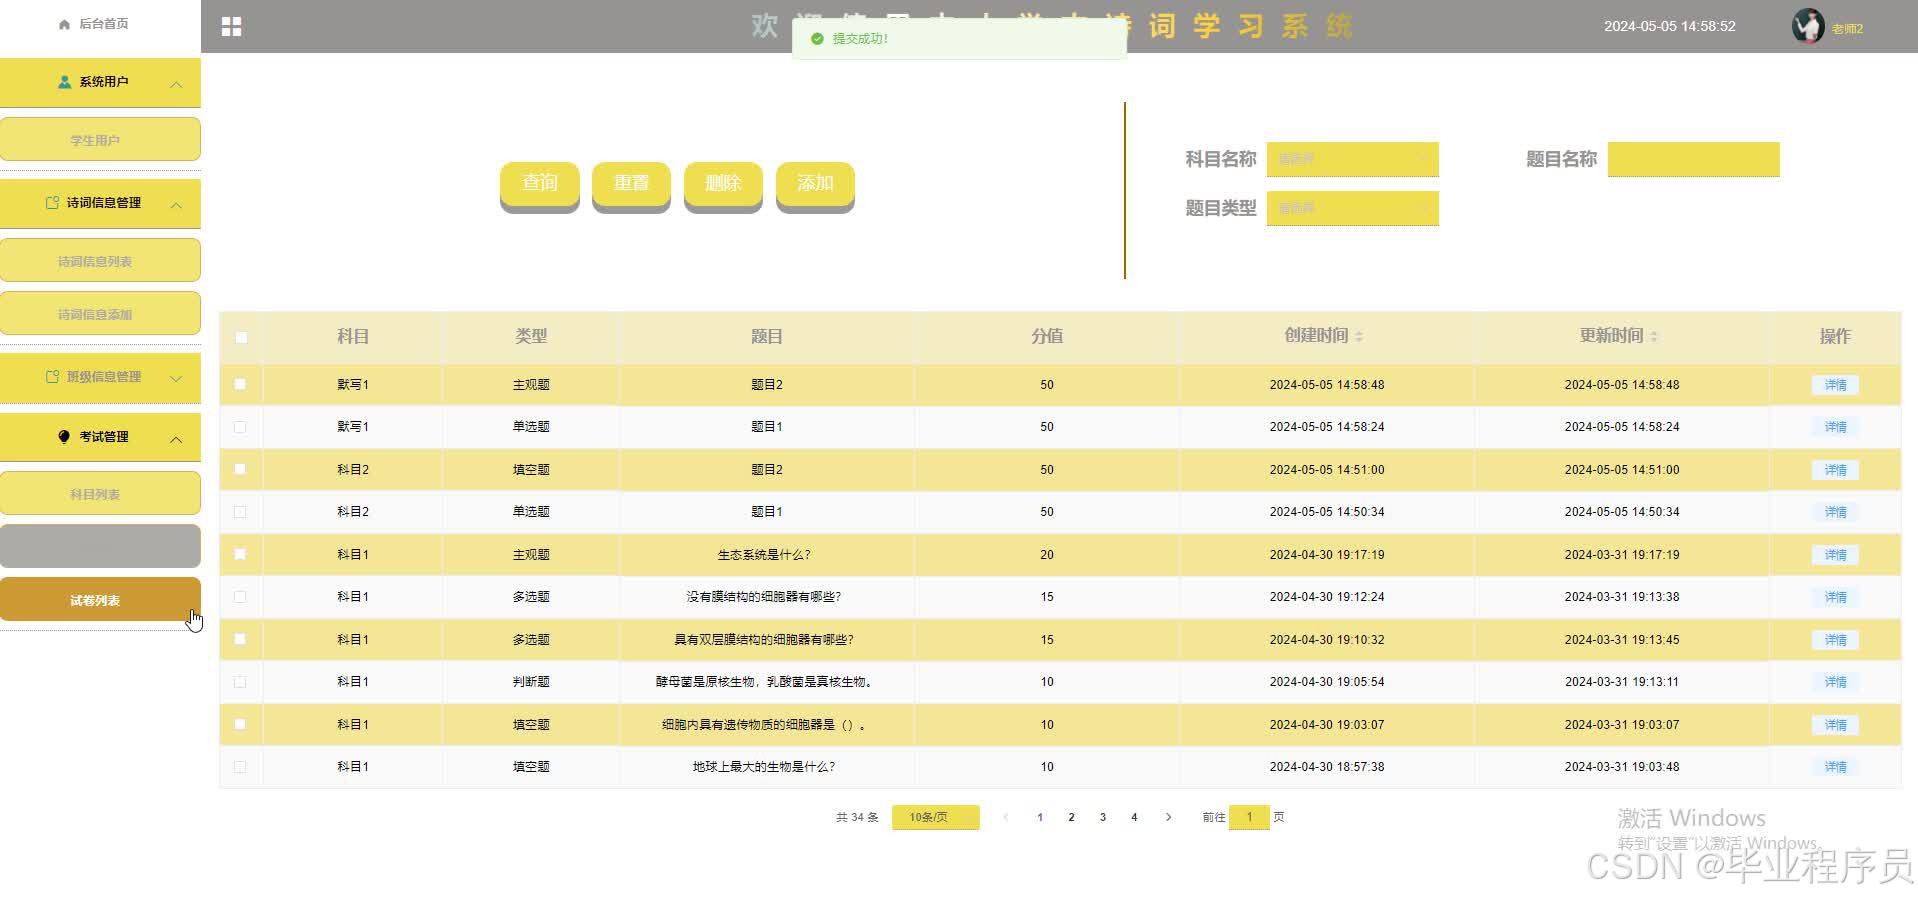Expand the 班级信息管理 menu chevron
This screenshot has width=1918, height=898.
[176, 379]
